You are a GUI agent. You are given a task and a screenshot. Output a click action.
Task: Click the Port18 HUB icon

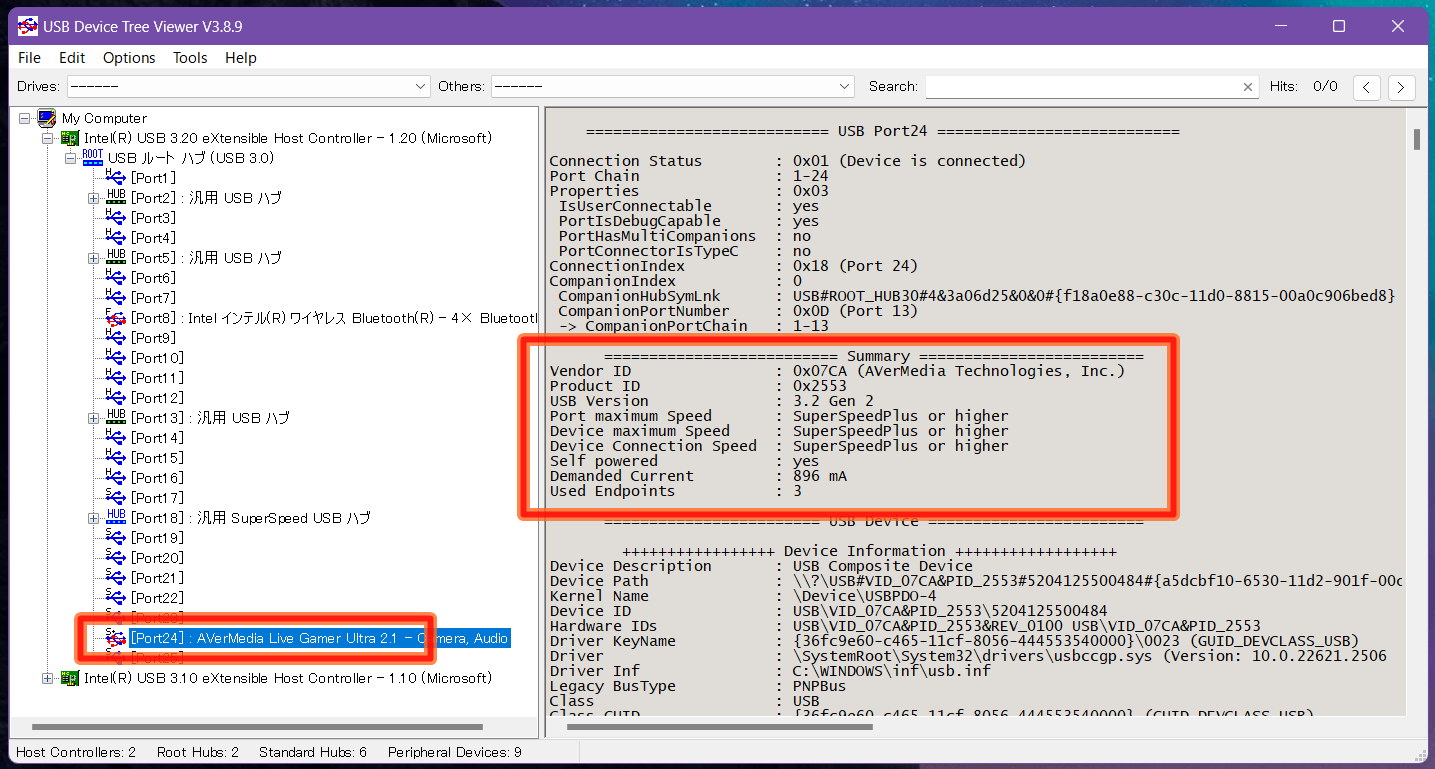[x=116, y=517]
